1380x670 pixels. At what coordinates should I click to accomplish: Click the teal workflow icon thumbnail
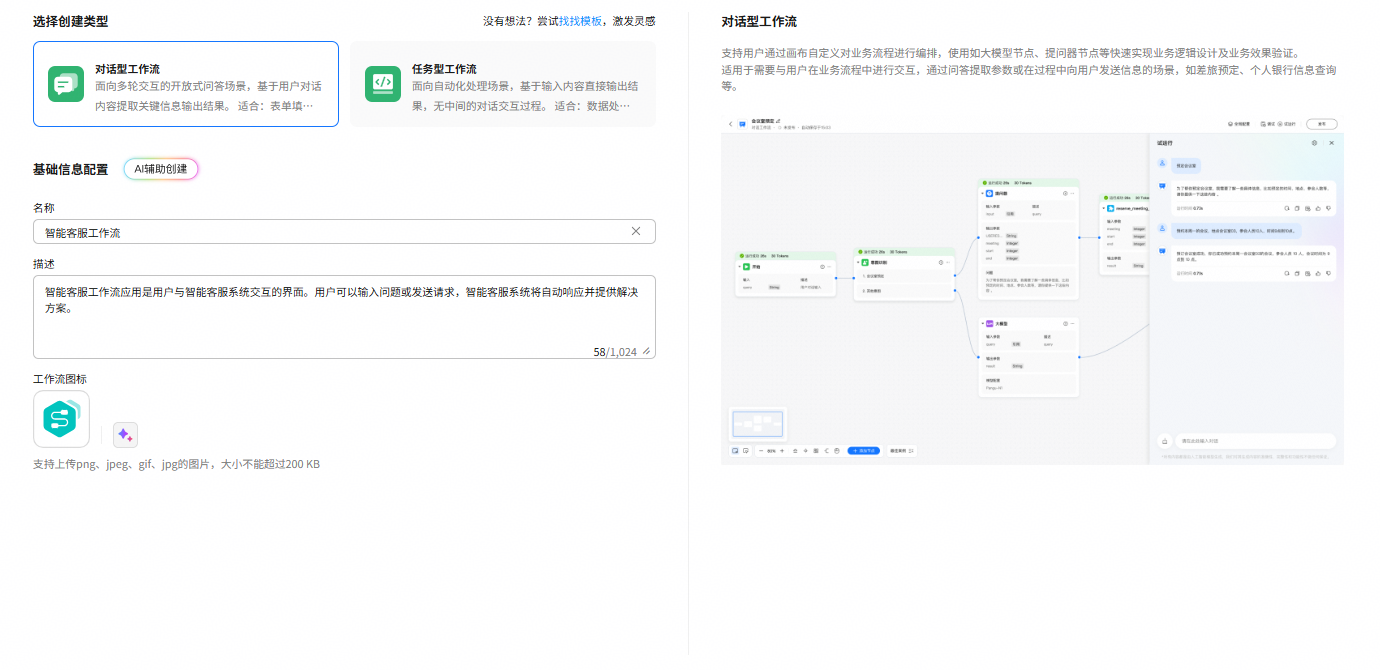click(61, 419)
